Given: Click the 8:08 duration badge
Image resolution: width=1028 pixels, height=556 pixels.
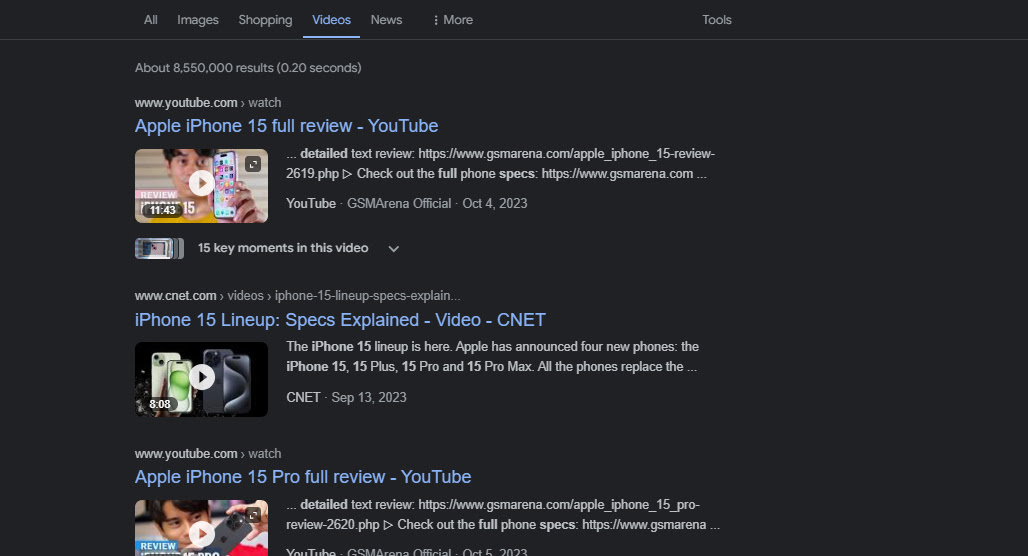Looking at the screenshot, I should click(x=159, y=404).
